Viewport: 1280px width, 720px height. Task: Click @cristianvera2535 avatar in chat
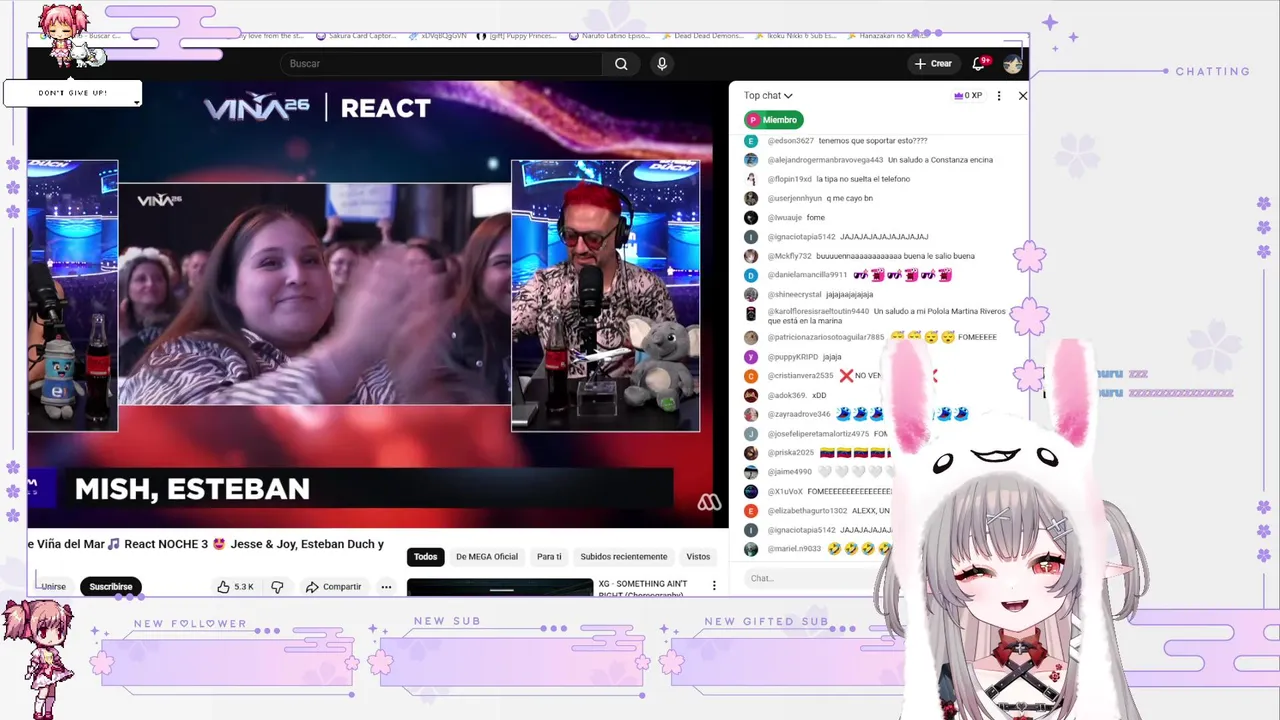751,376
